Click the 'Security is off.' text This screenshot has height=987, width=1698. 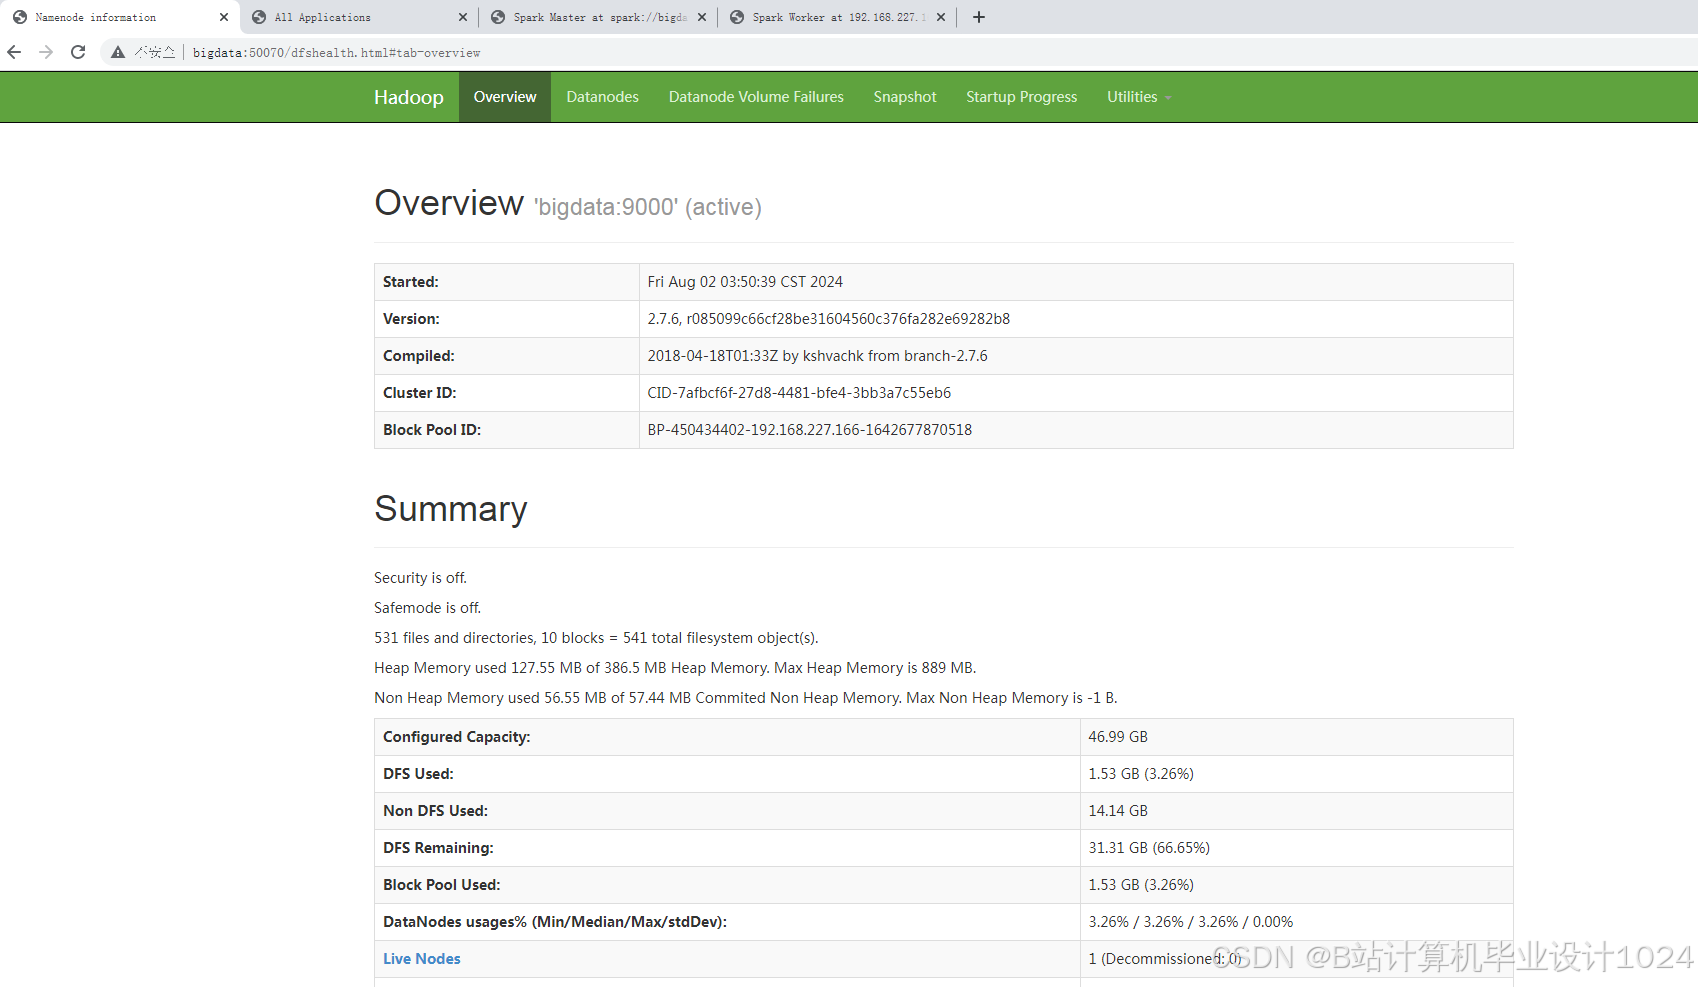pos(421,578)
